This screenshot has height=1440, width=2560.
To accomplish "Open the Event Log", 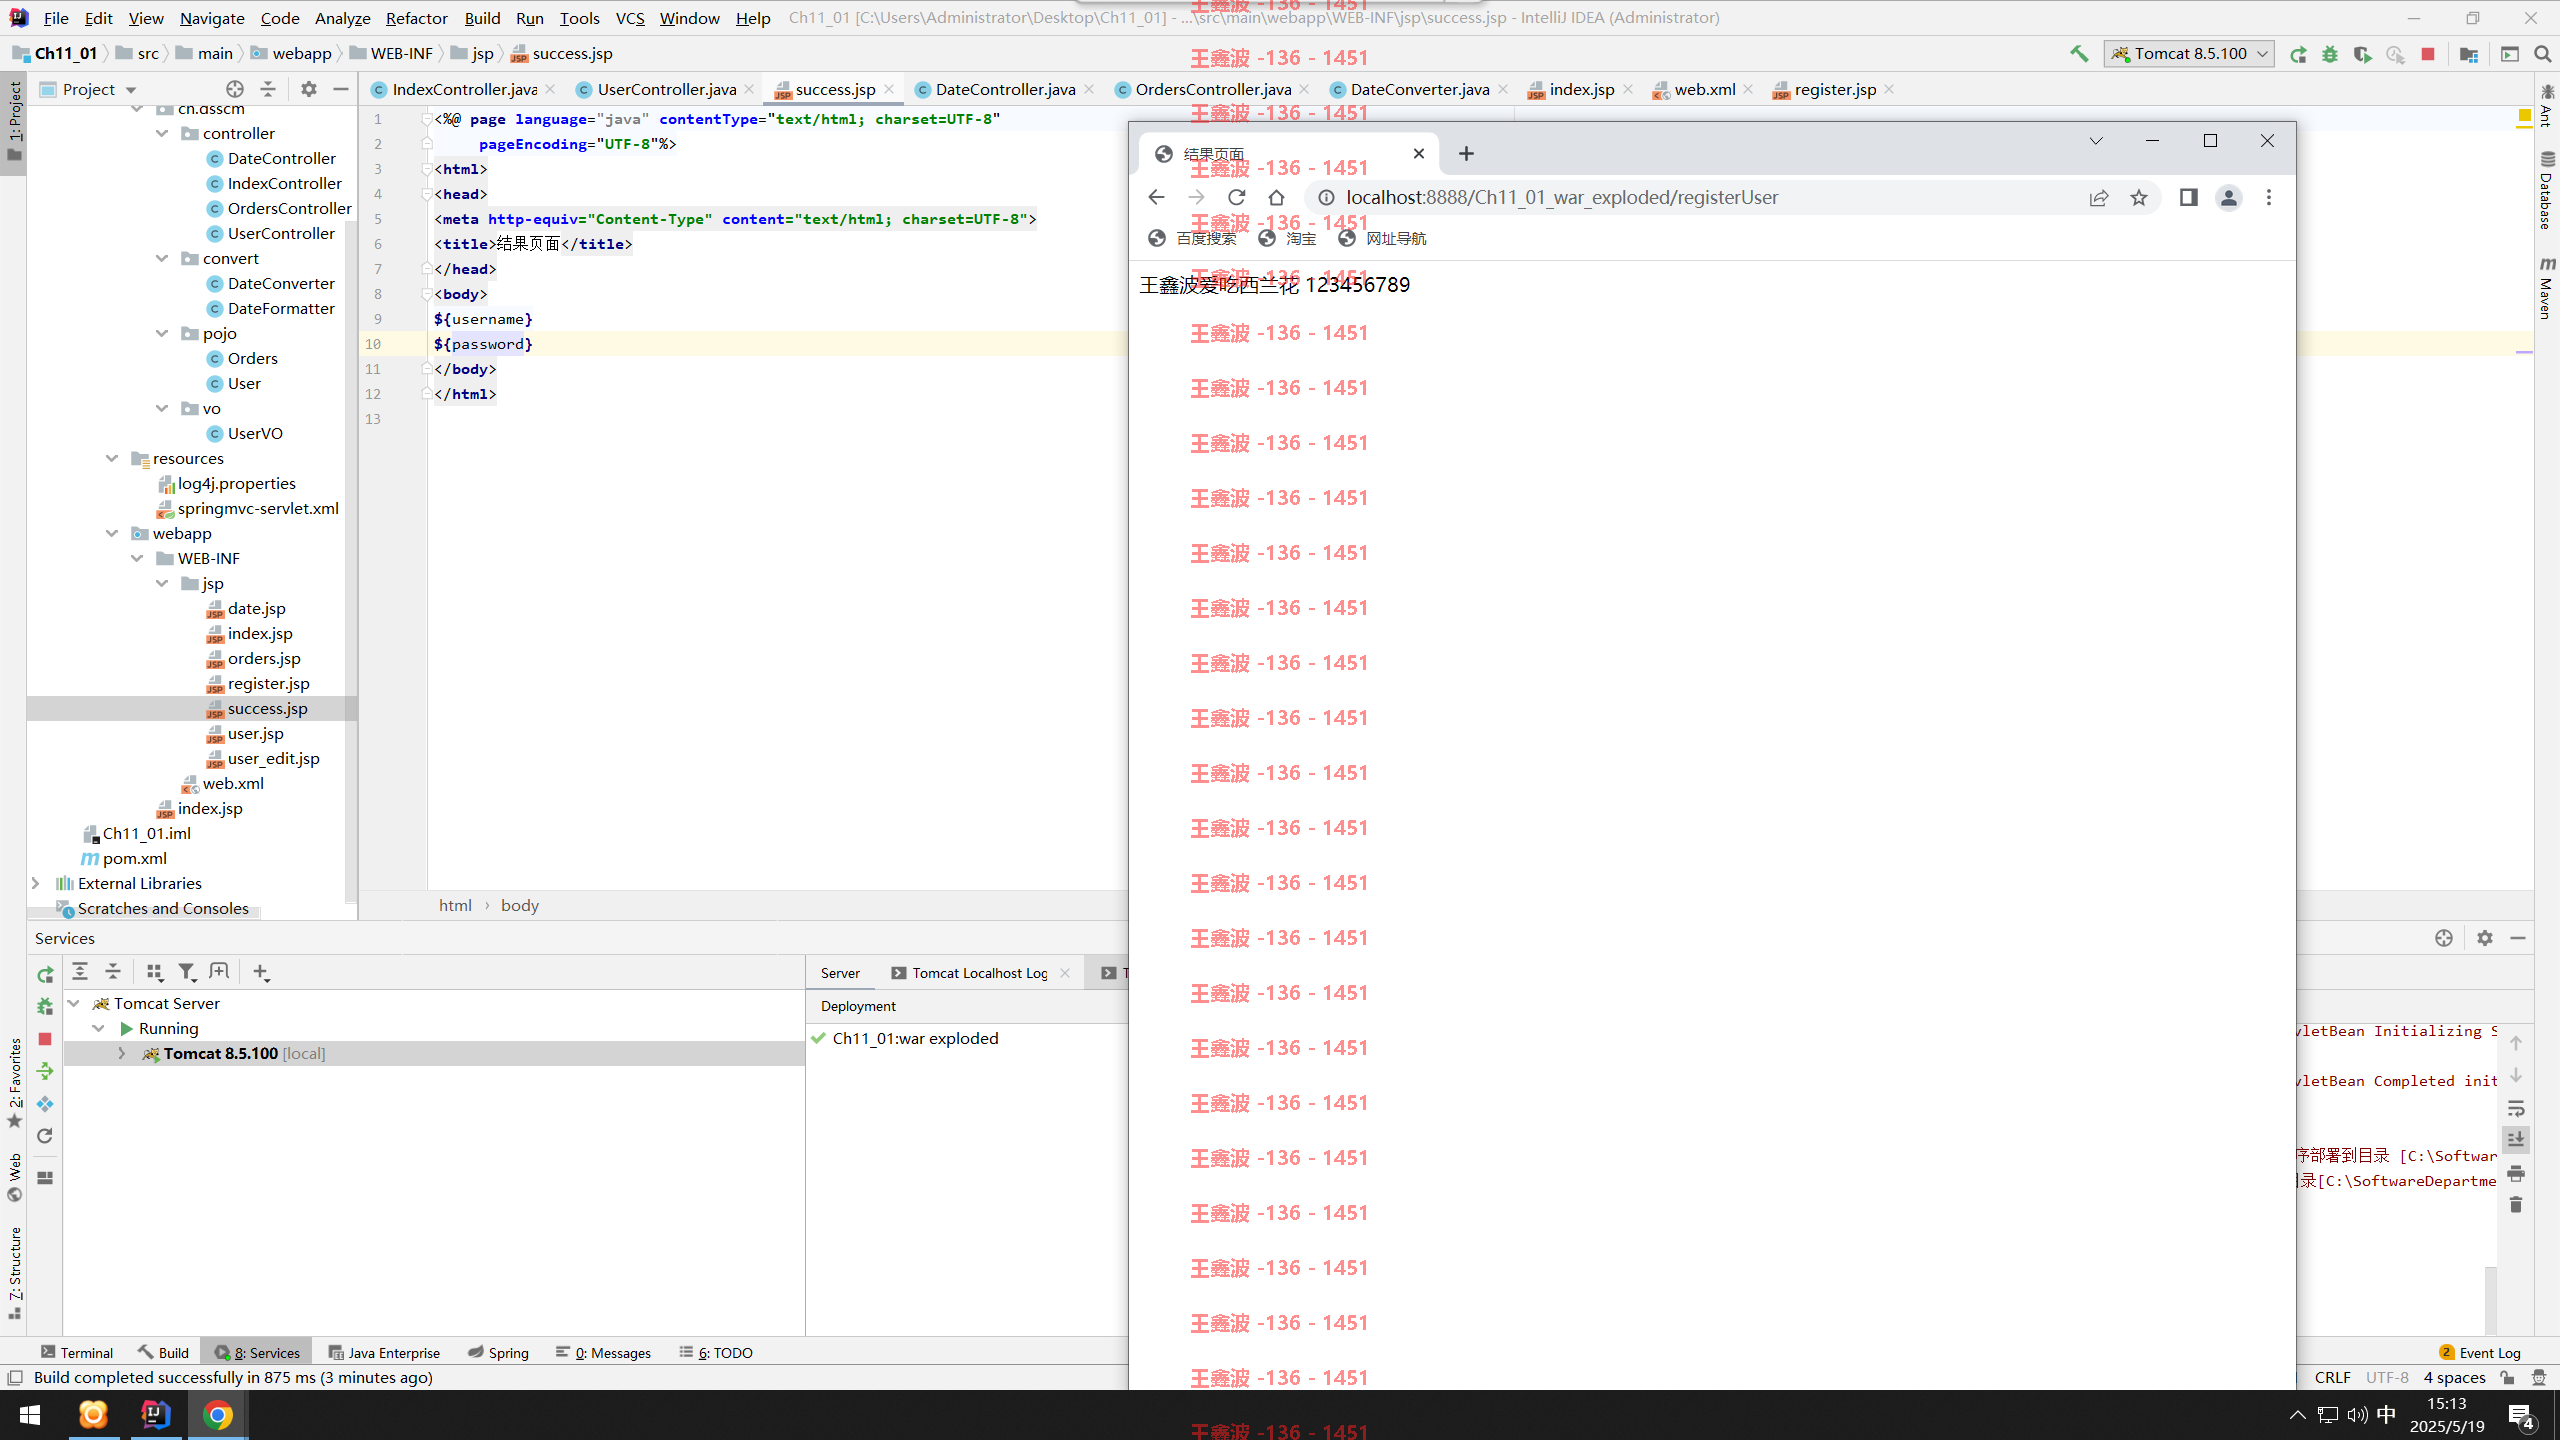I will click(2480, 1352).
